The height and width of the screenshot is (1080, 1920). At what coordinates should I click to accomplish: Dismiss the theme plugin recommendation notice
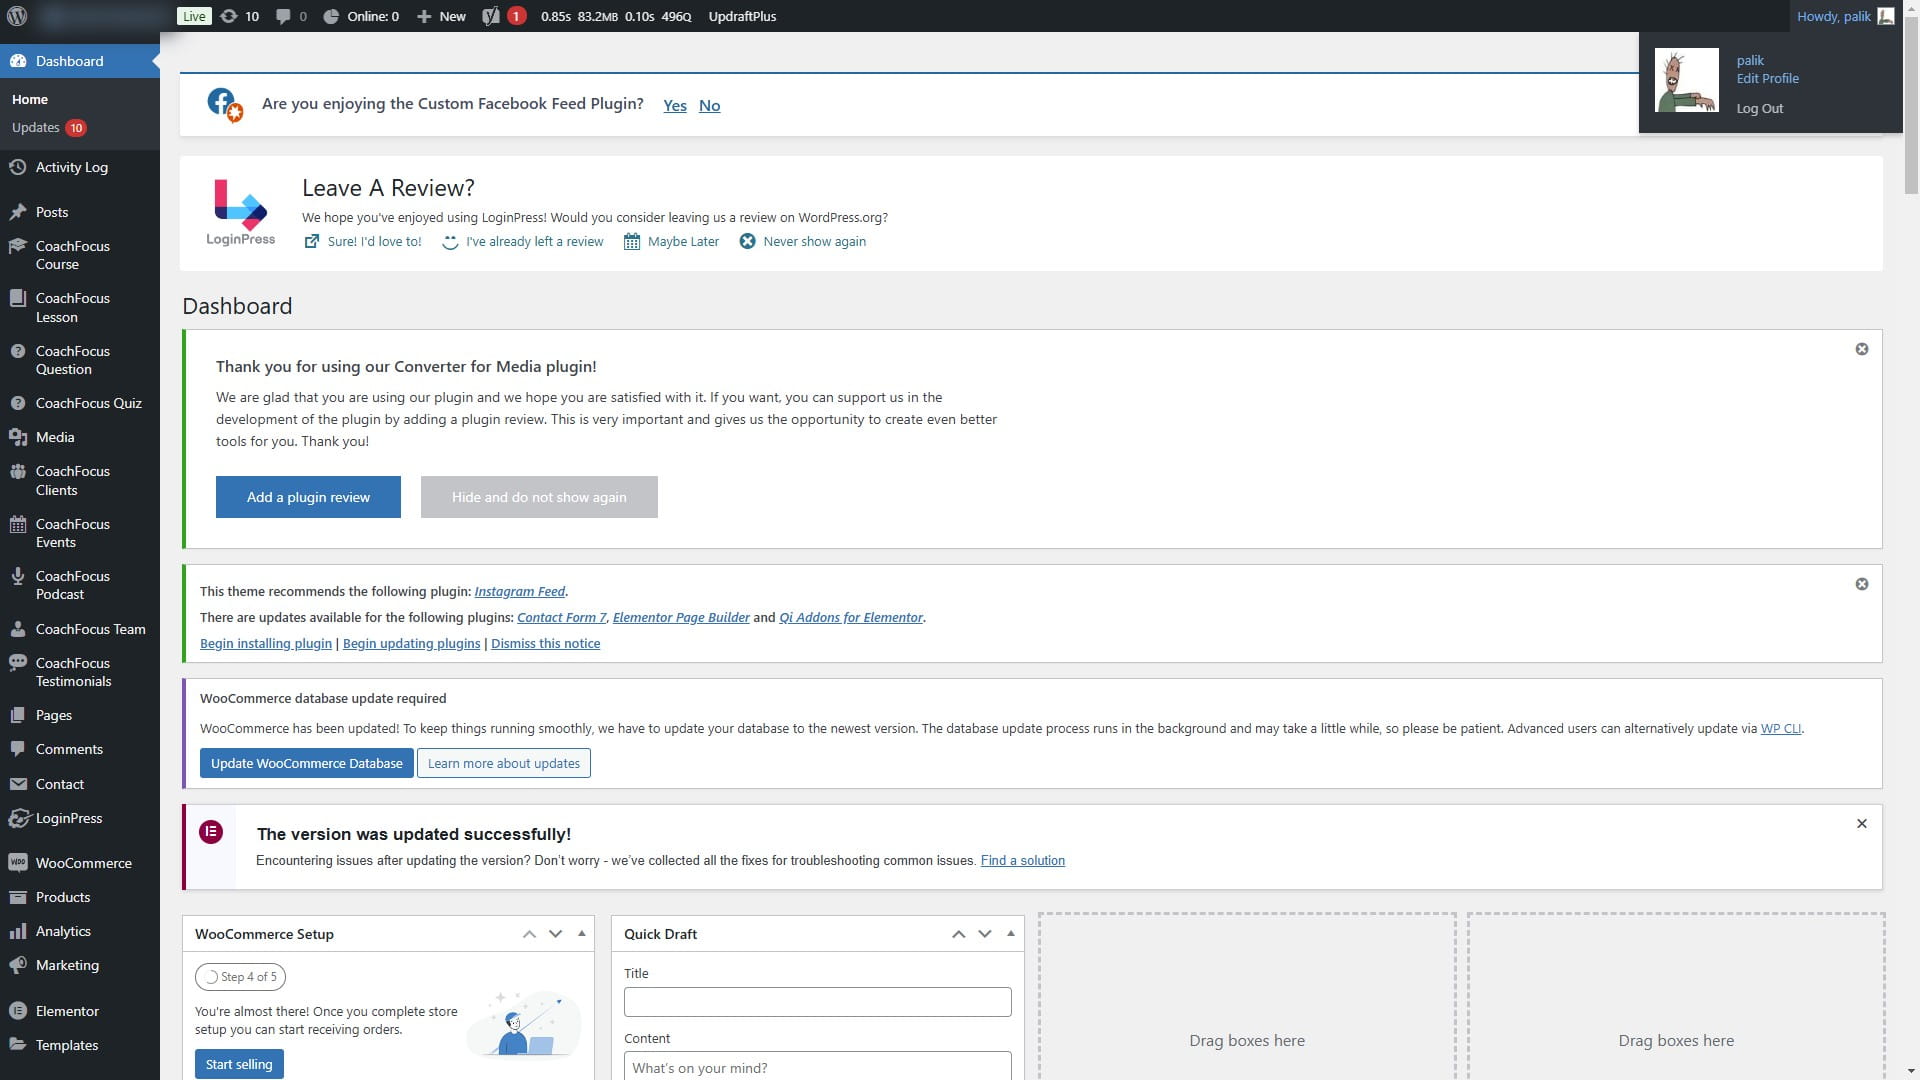(1861, 584)
